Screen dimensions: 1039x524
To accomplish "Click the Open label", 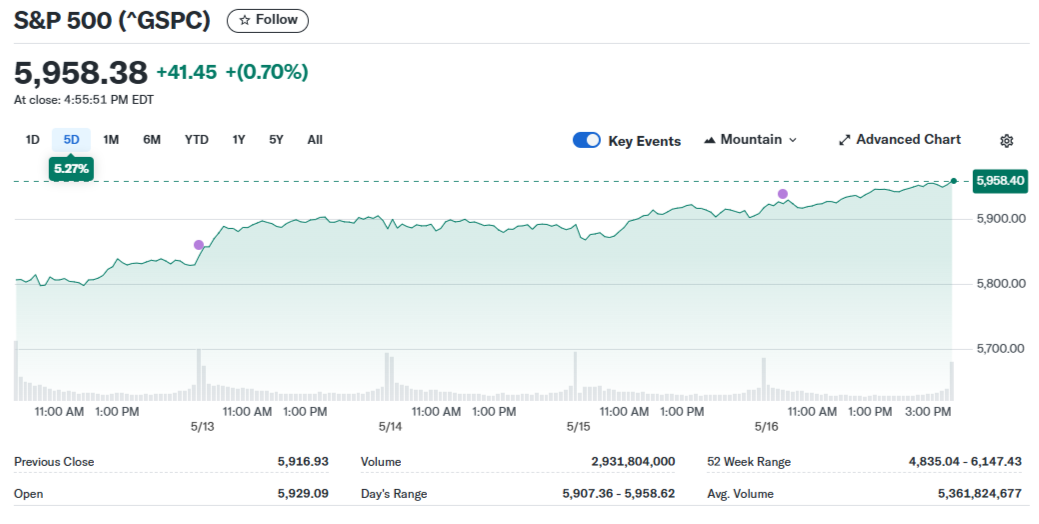I will point(28,494).
